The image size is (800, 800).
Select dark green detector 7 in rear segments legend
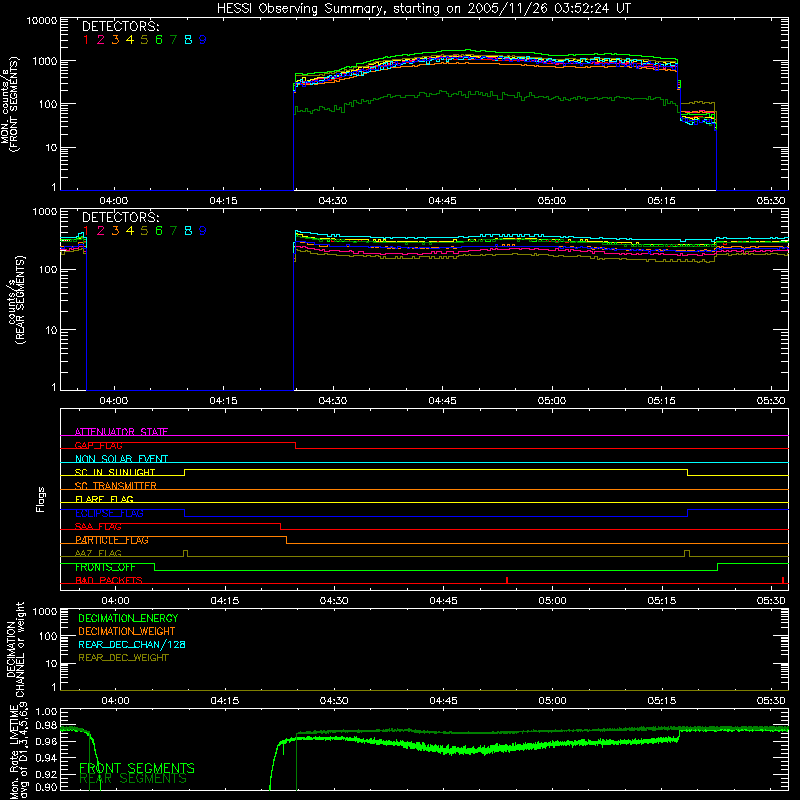click(173, 231)
